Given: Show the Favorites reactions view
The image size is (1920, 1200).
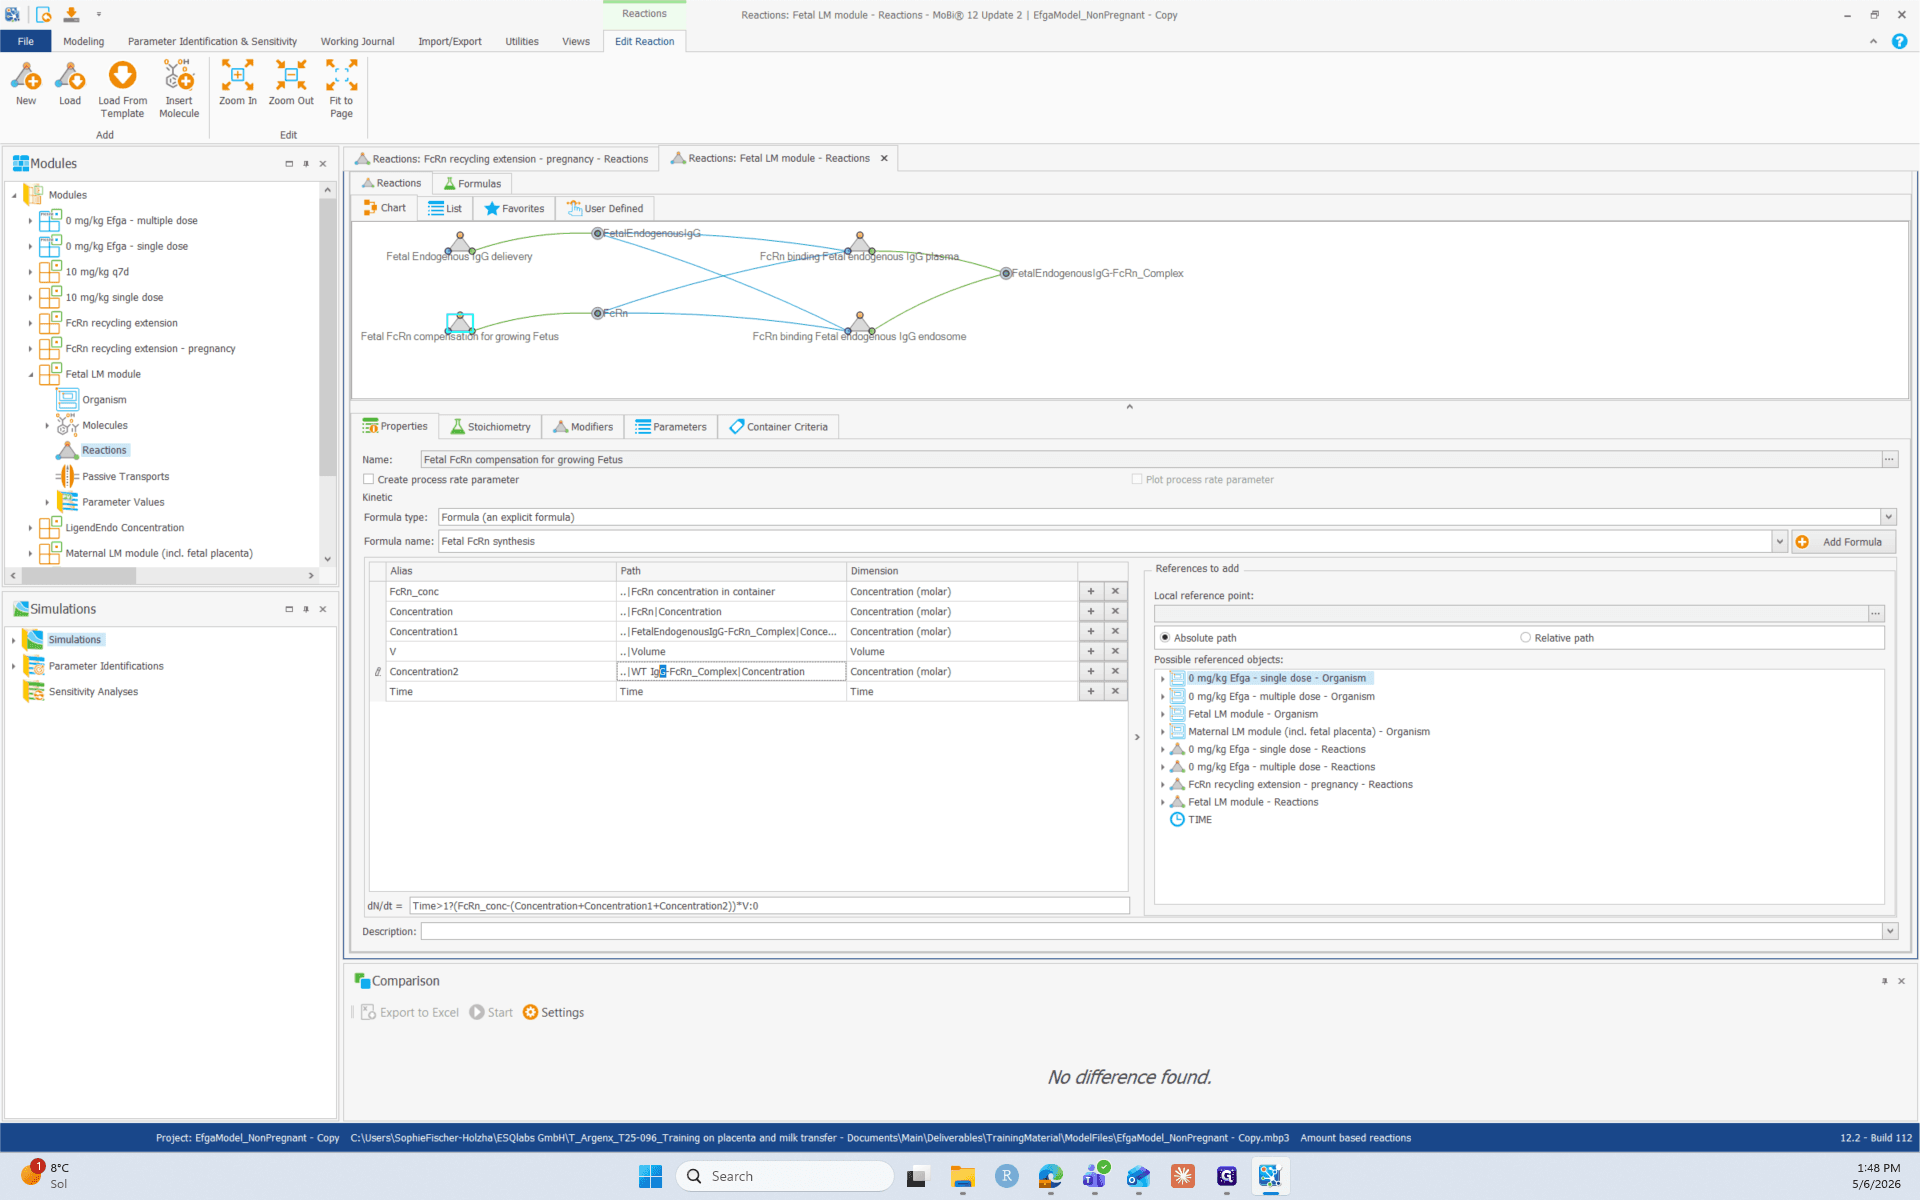Looking at the screenshot, I should 514,208.
